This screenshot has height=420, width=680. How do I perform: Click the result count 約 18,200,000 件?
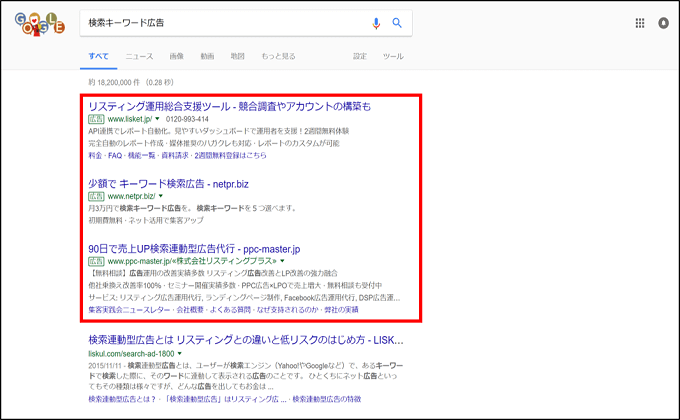[114, 82]
